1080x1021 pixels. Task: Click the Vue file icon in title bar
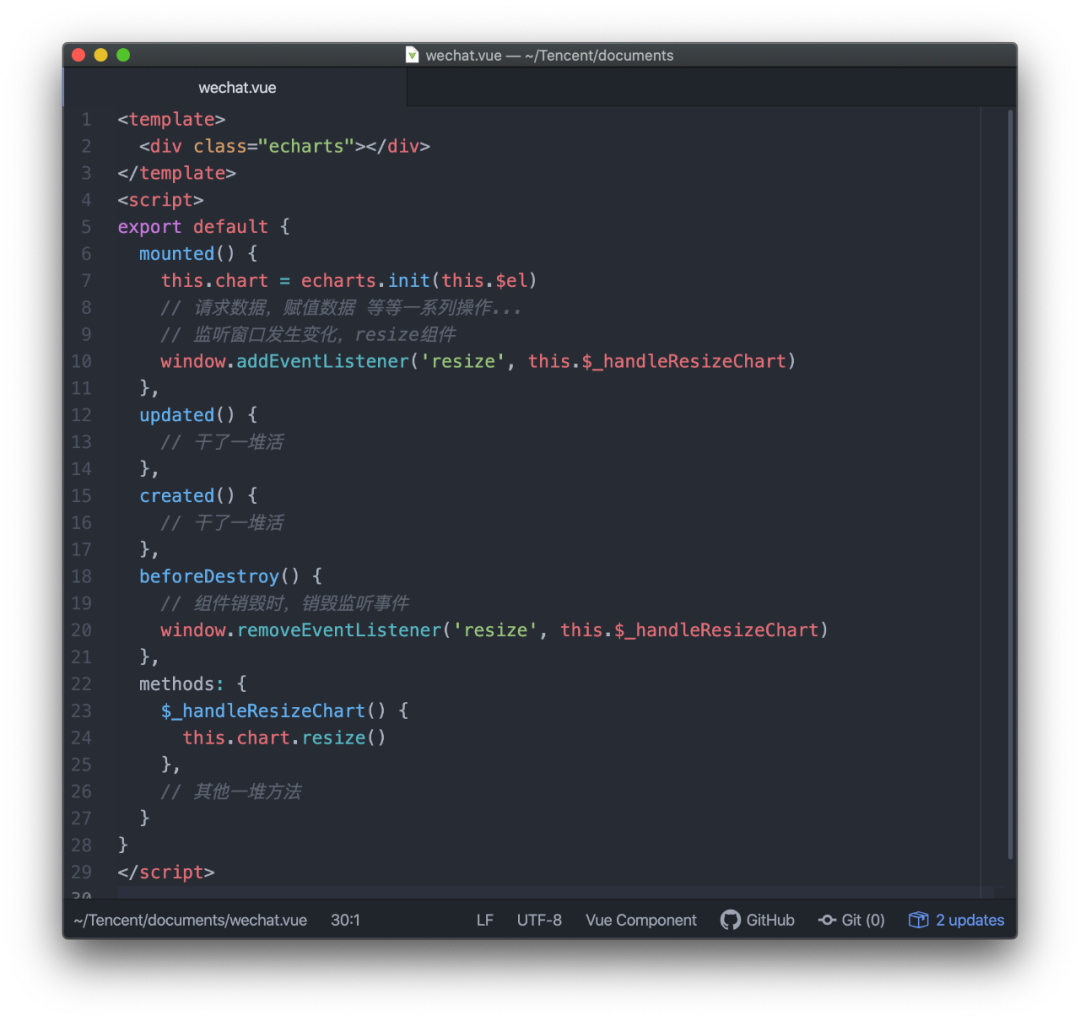(411, 55)
